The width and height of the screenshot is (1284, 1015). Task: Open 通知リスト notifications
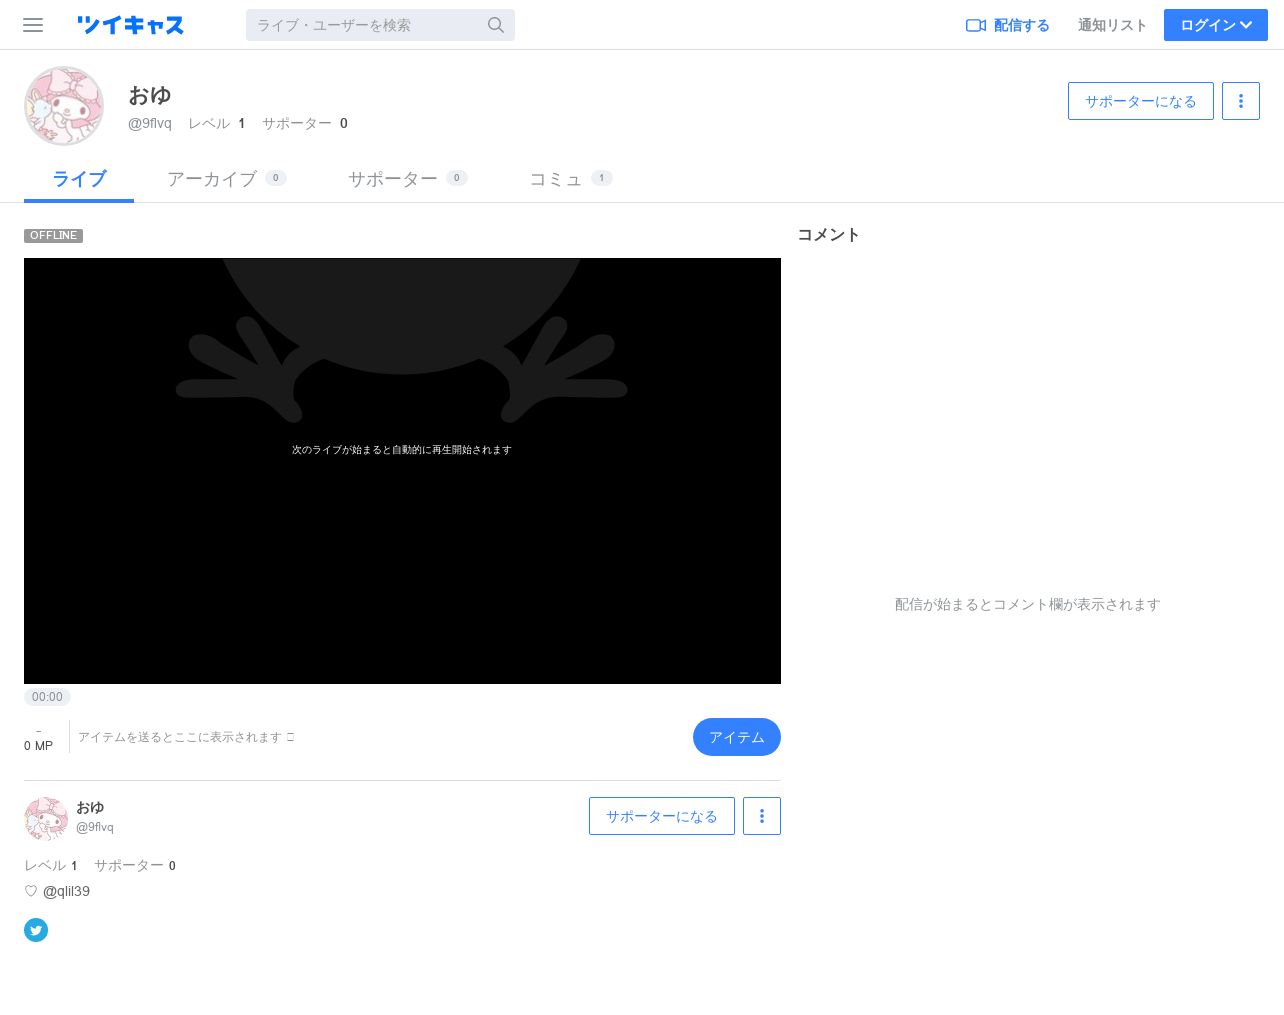(1112, 25)
